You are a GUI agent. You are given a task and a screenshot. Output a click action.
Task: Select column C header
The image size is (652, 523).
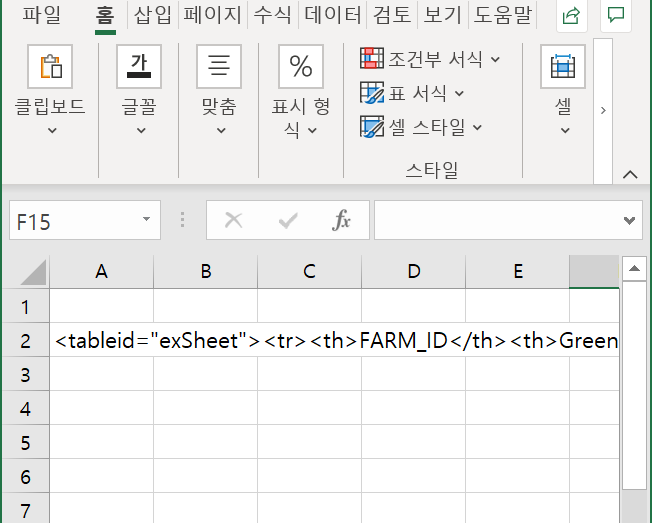tap(309, 272)
